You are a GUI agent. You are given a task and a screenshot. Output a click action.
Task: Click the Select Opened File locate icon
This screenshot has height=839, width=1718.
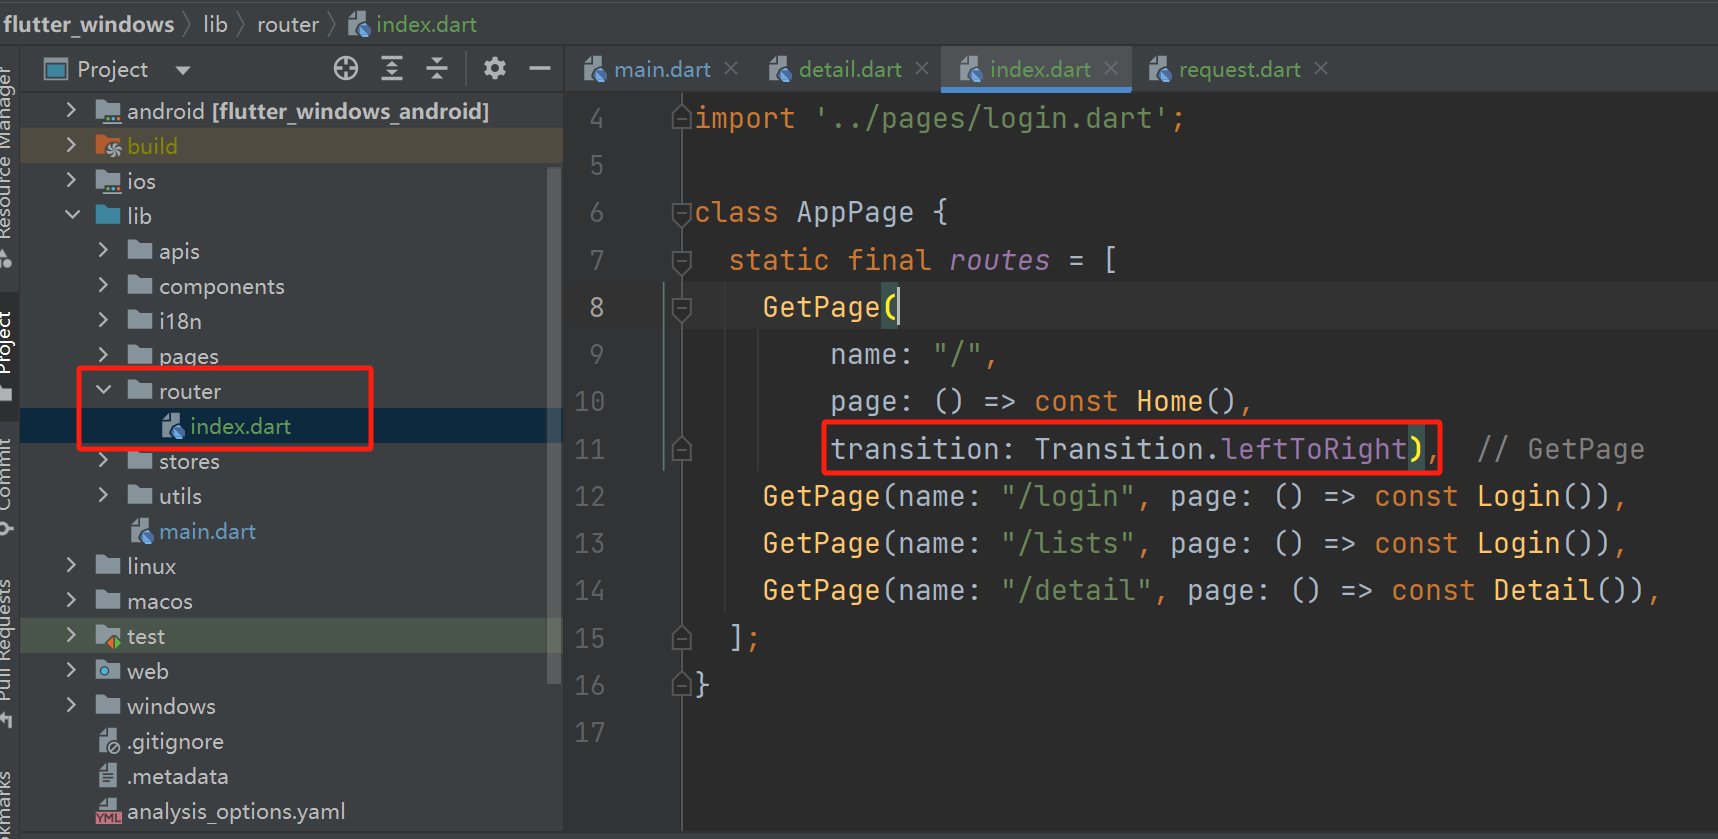(x=346, y=68)
